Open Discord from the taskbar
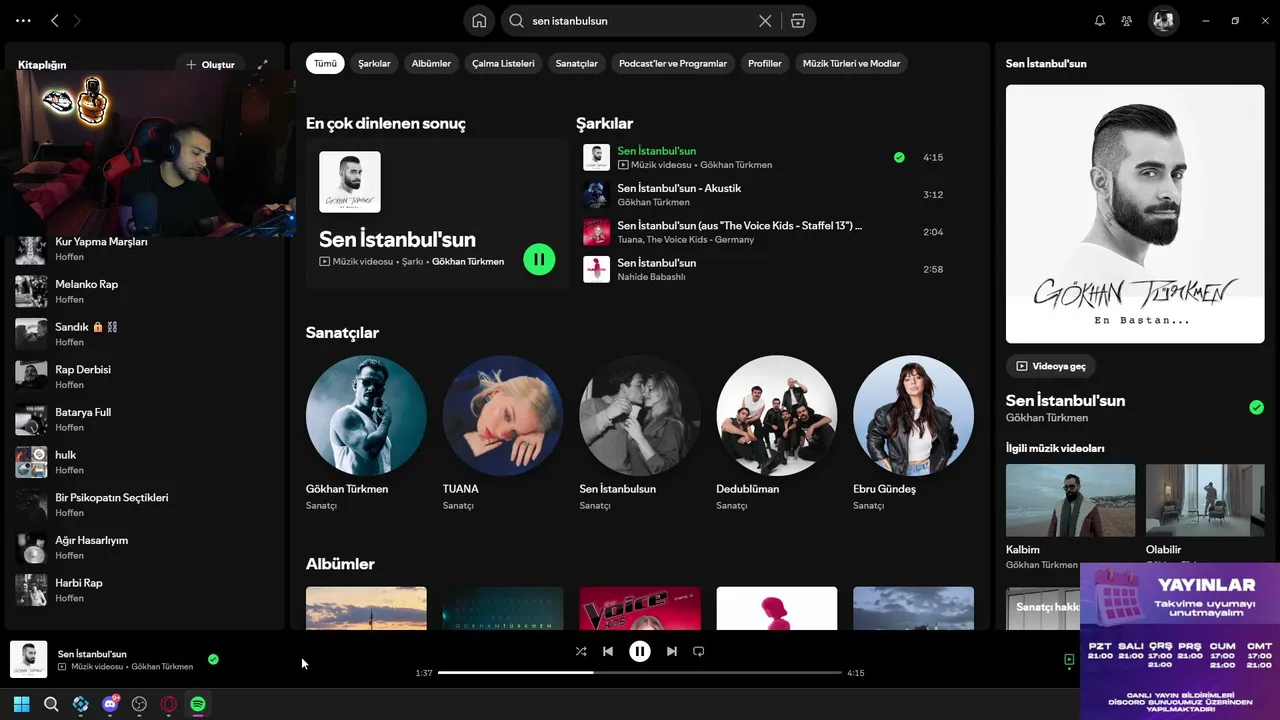Image resolution: width=1280 pixels, height=720 pixels. click(110, 704)
